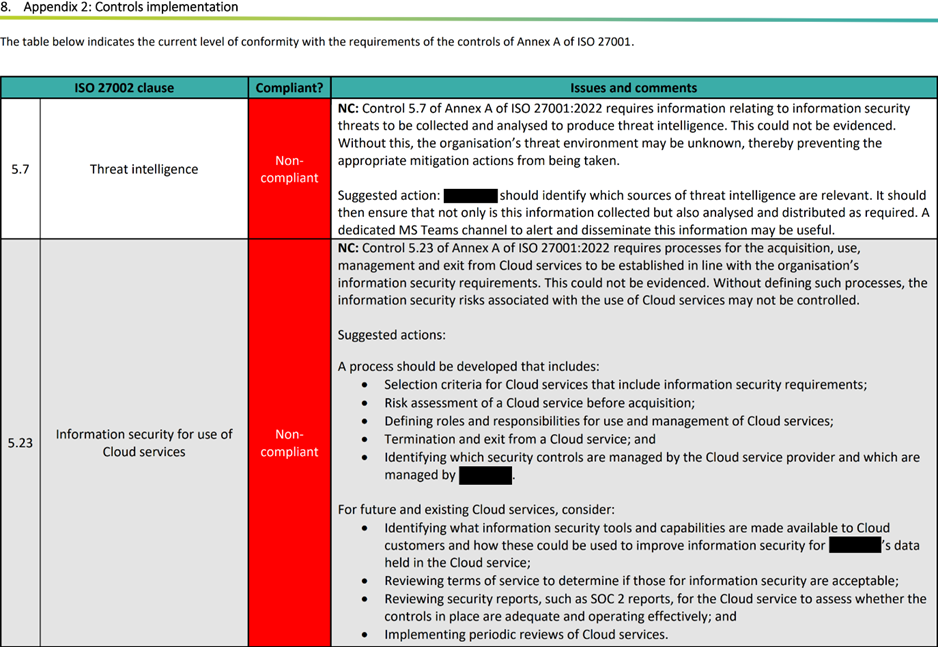Click the "Risk assessment of a Cloud service" bullet
938x647 pixels.
pyautogui.click(x=539, y=403)
